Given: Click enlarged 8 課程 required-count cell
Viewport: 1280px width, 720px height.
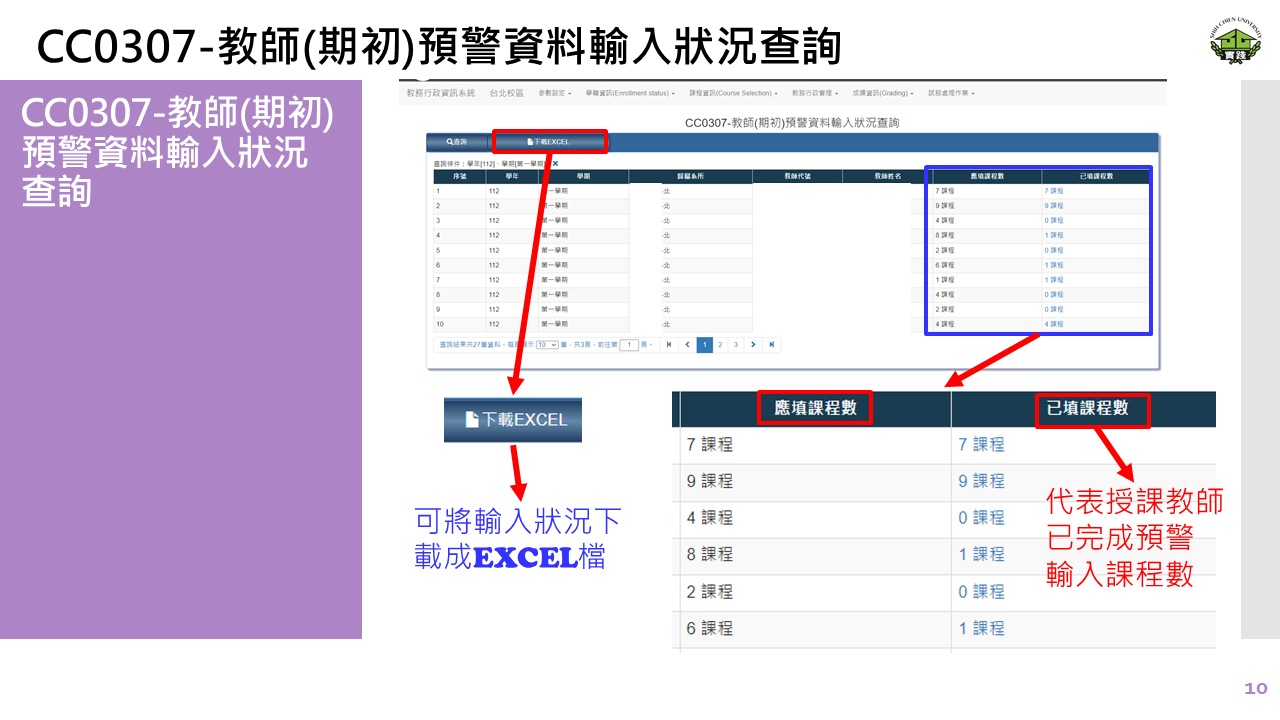Looking at the screenshot, I should click(x=815, y=554).
